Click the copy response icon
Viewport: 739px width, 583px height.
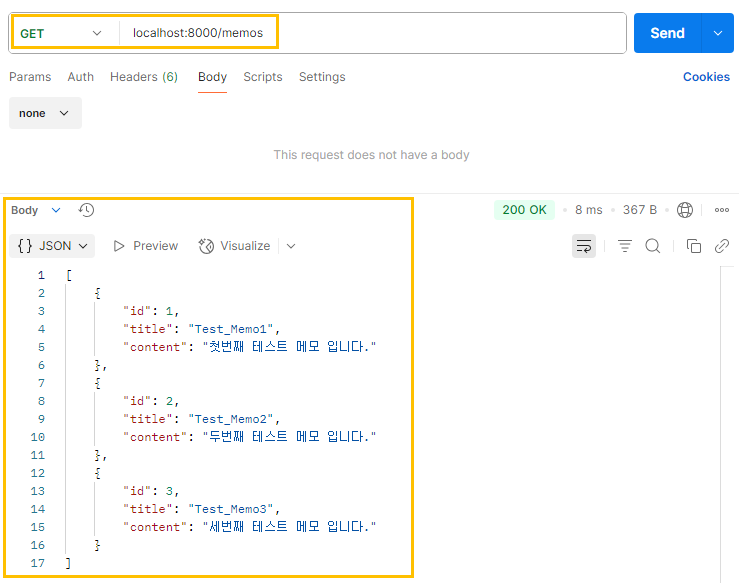[x=694, y=246]
